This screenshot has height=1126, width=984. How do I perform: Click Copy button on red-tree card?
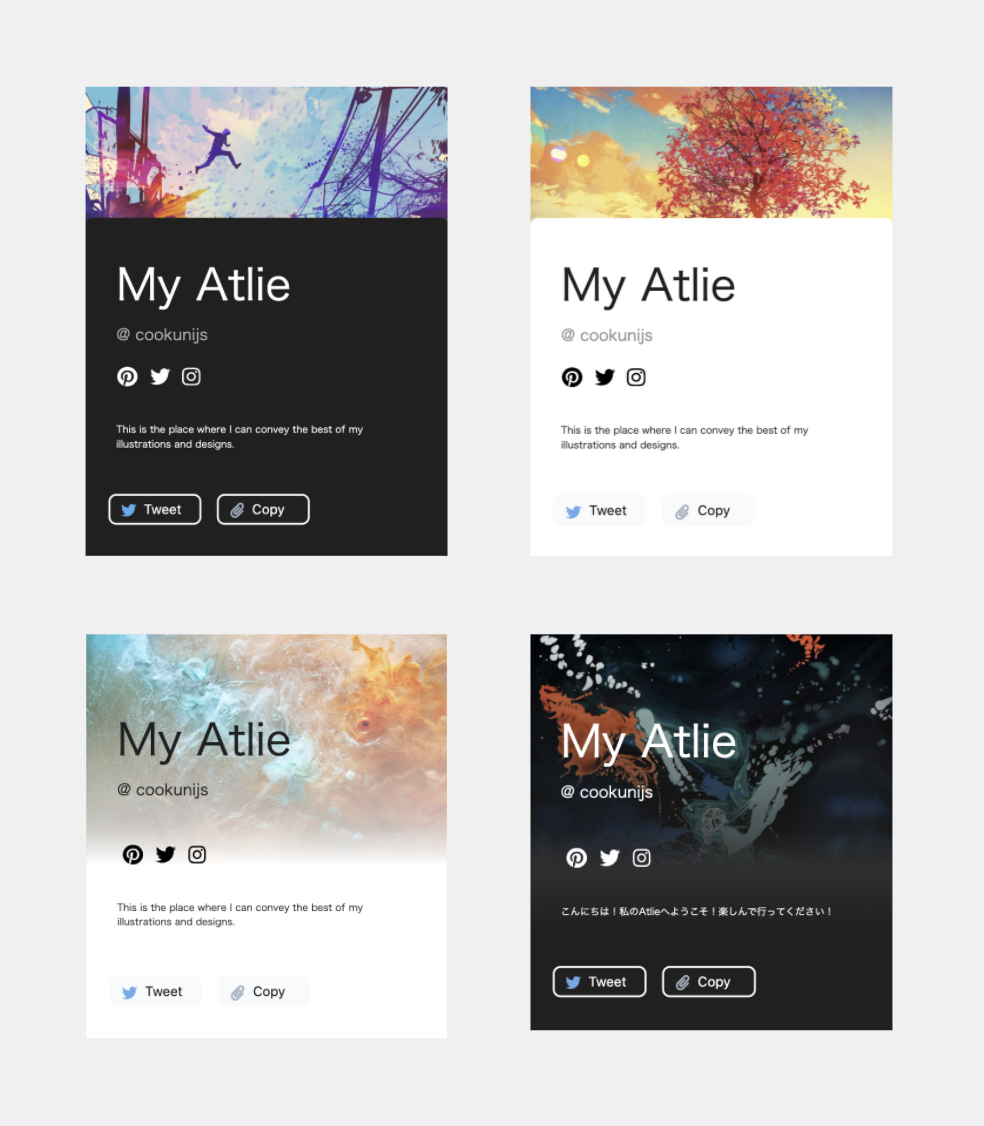click(708, 511)
